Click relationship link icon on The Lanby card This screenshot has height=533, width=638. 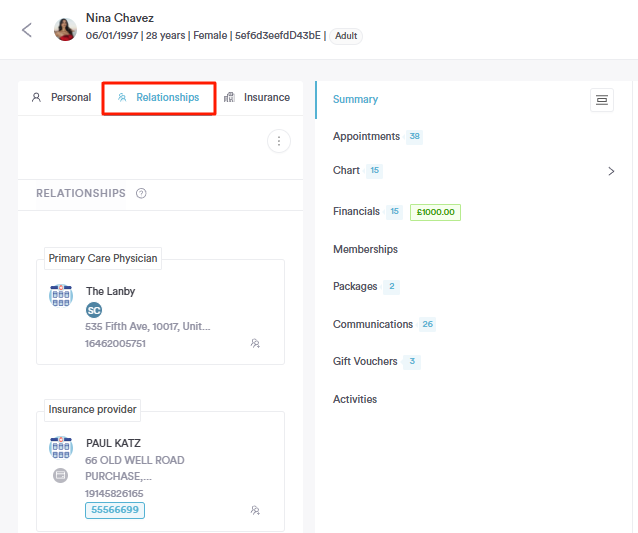[255, 343]
